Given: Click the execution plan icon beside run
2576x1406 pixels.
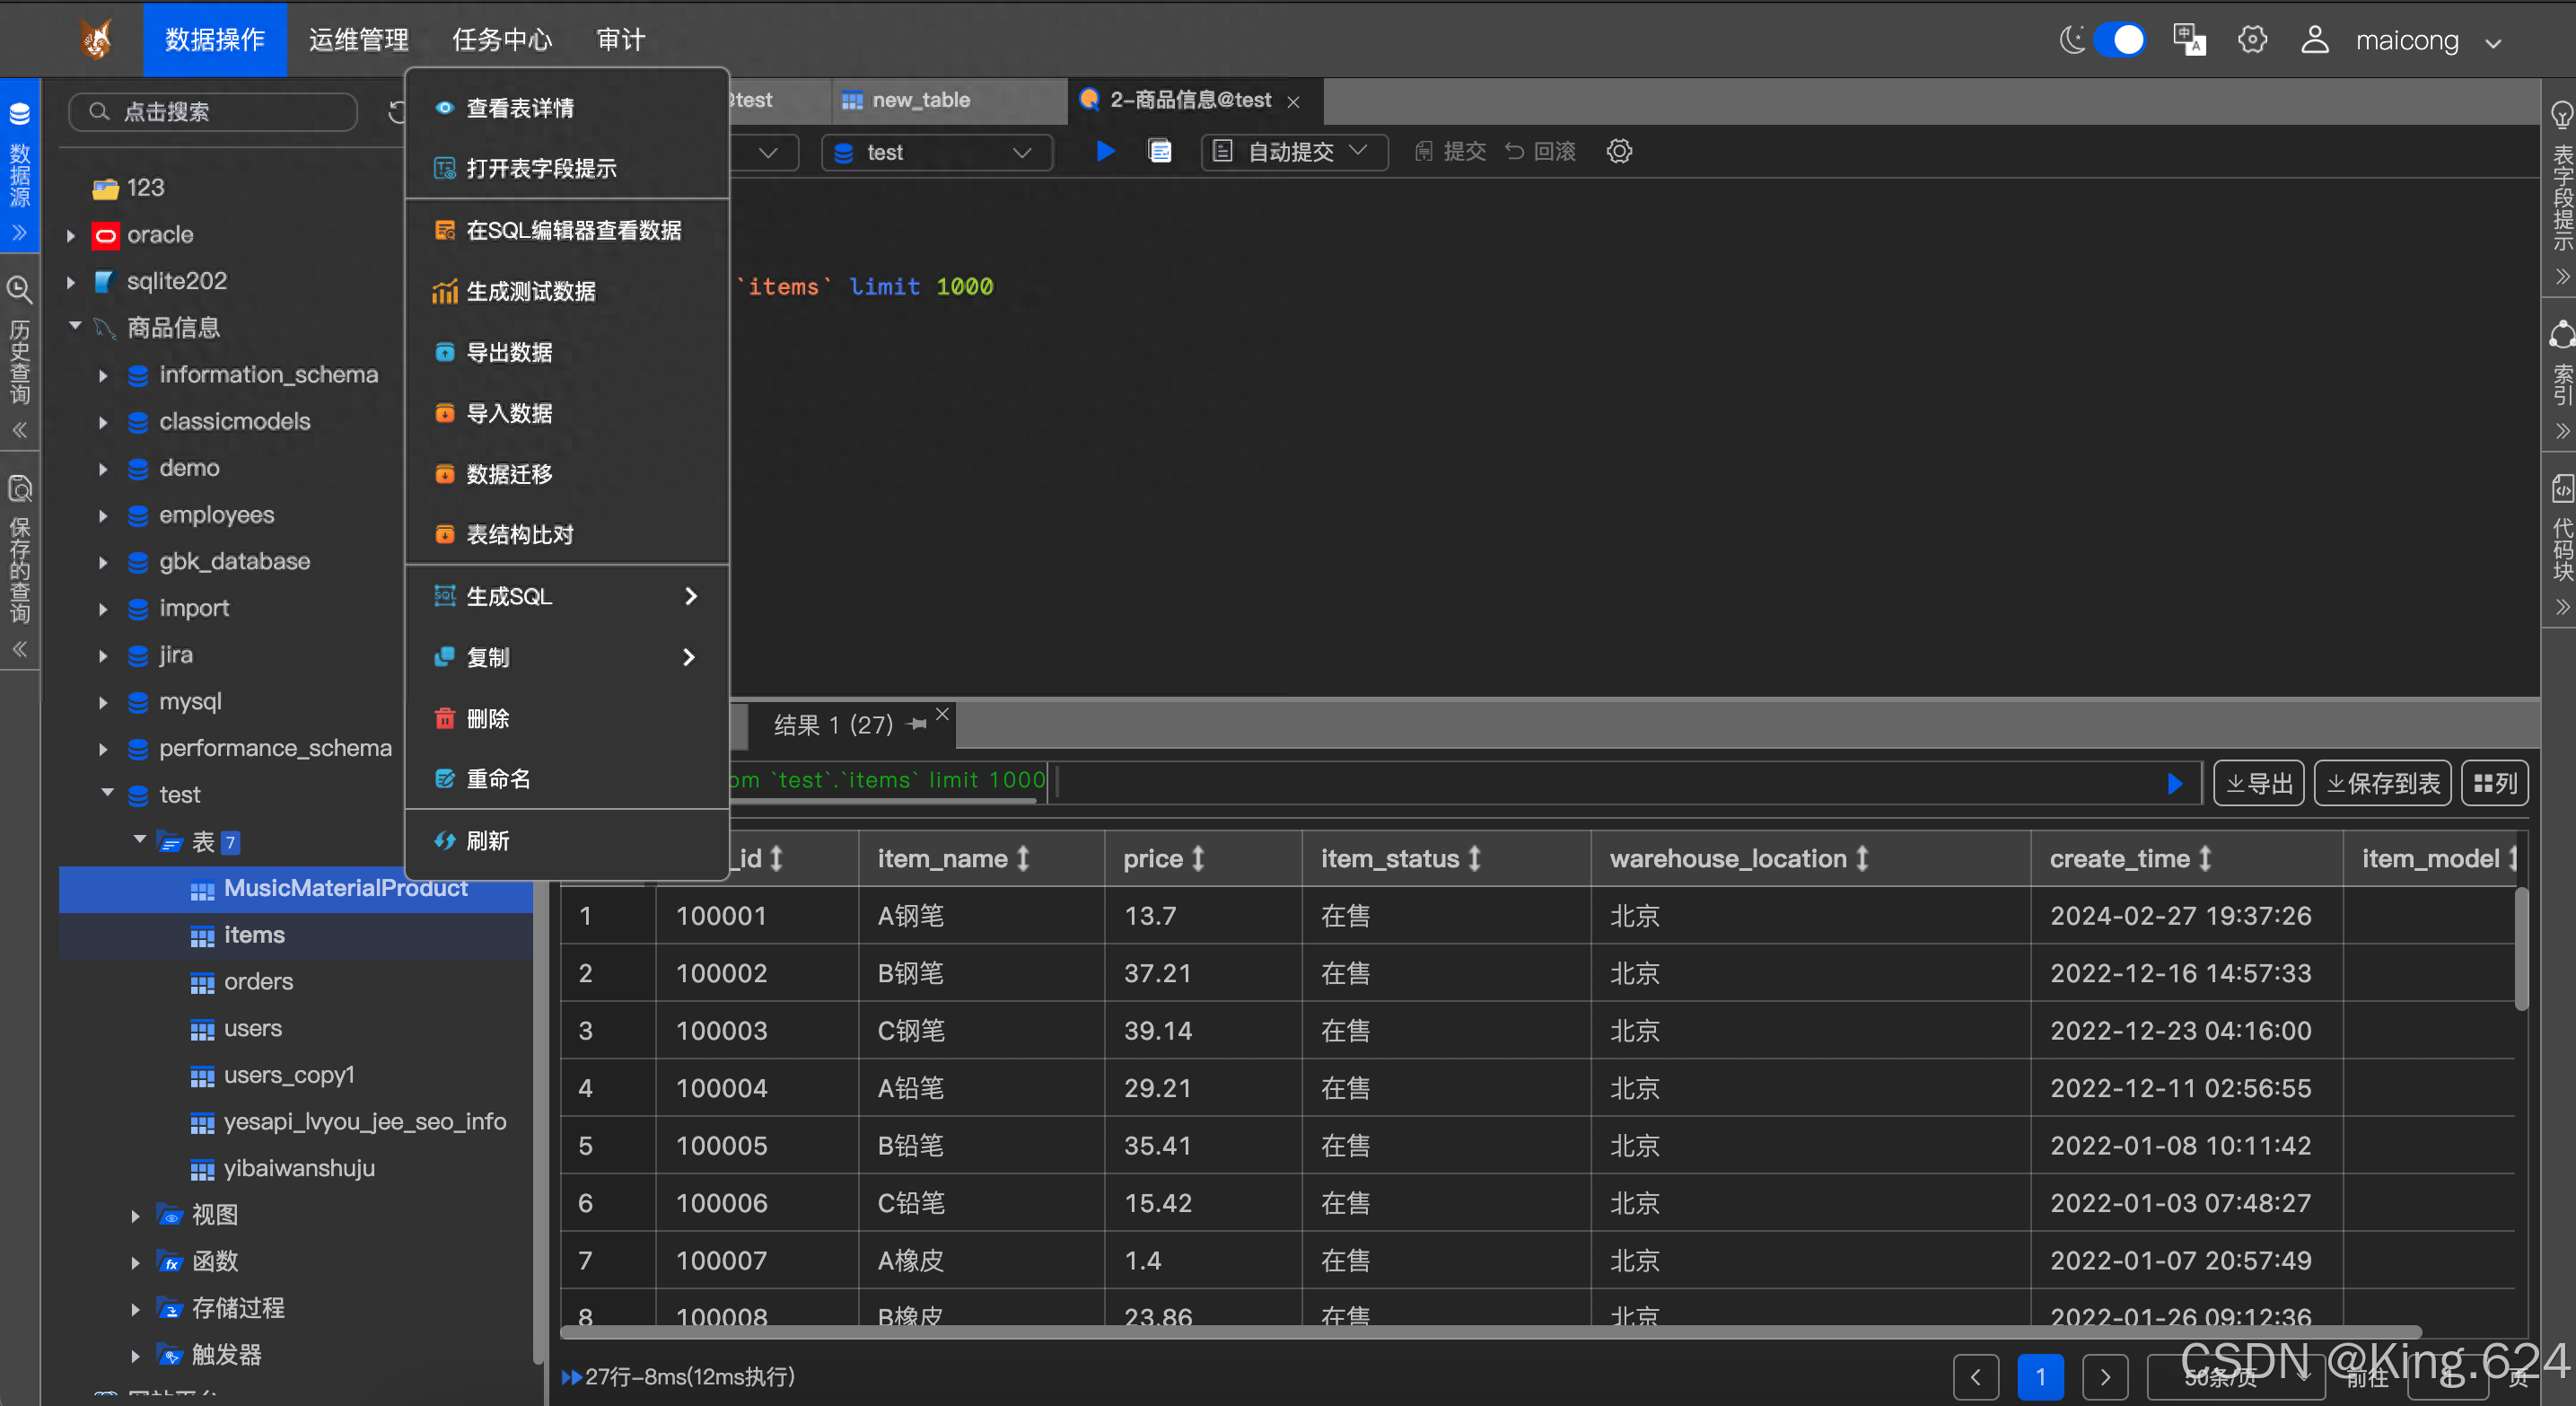Looking at the screenshot, I should point(1160,151).
